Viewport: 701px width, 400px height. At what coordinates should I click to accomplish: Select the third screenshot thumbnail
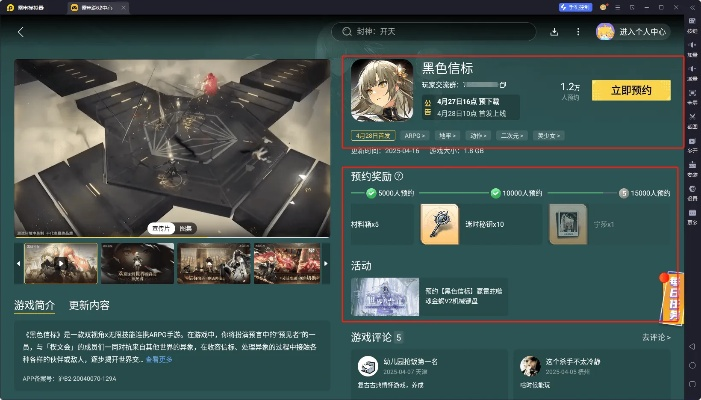click(214, 263)
